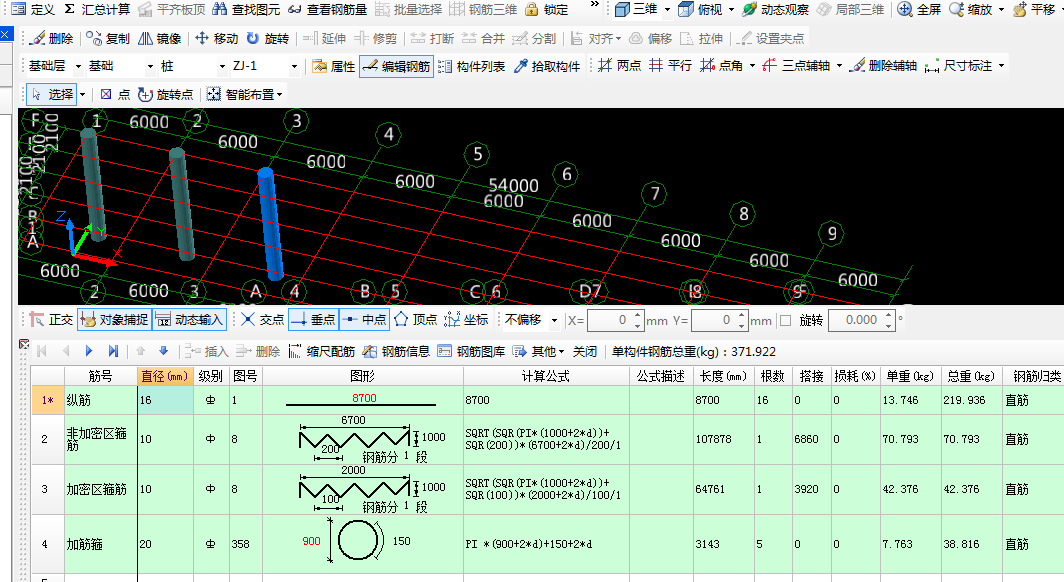Click 全屏 full screen tool
Screen dimensions: 1064x582
pos(919,9)
